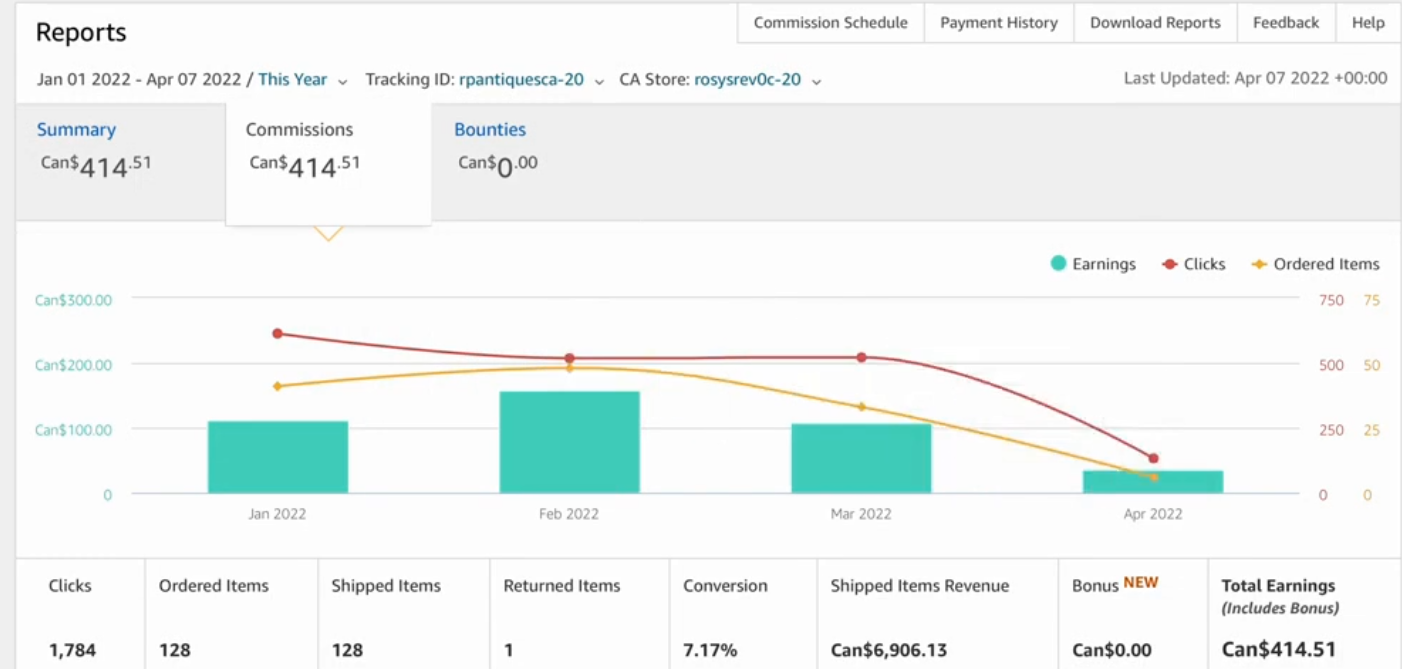
Task: Click the Last Updated timestamp text
Action: click(x=1255, y=78)
